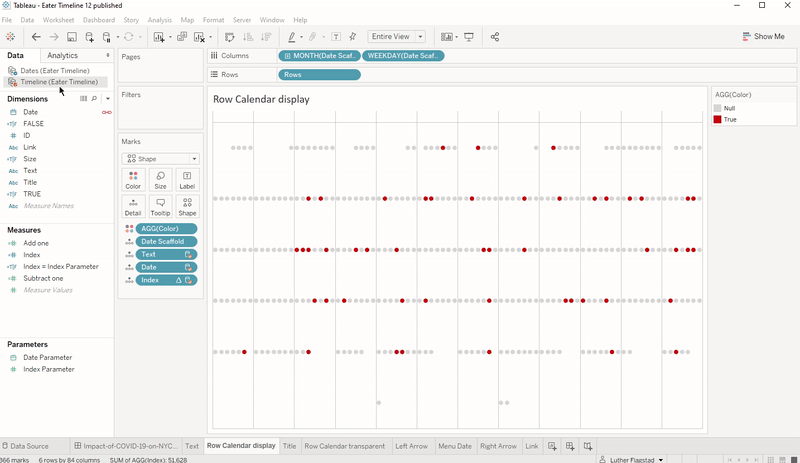
Task: Click the Save icon in toolbar
Action: pos(72,37)
